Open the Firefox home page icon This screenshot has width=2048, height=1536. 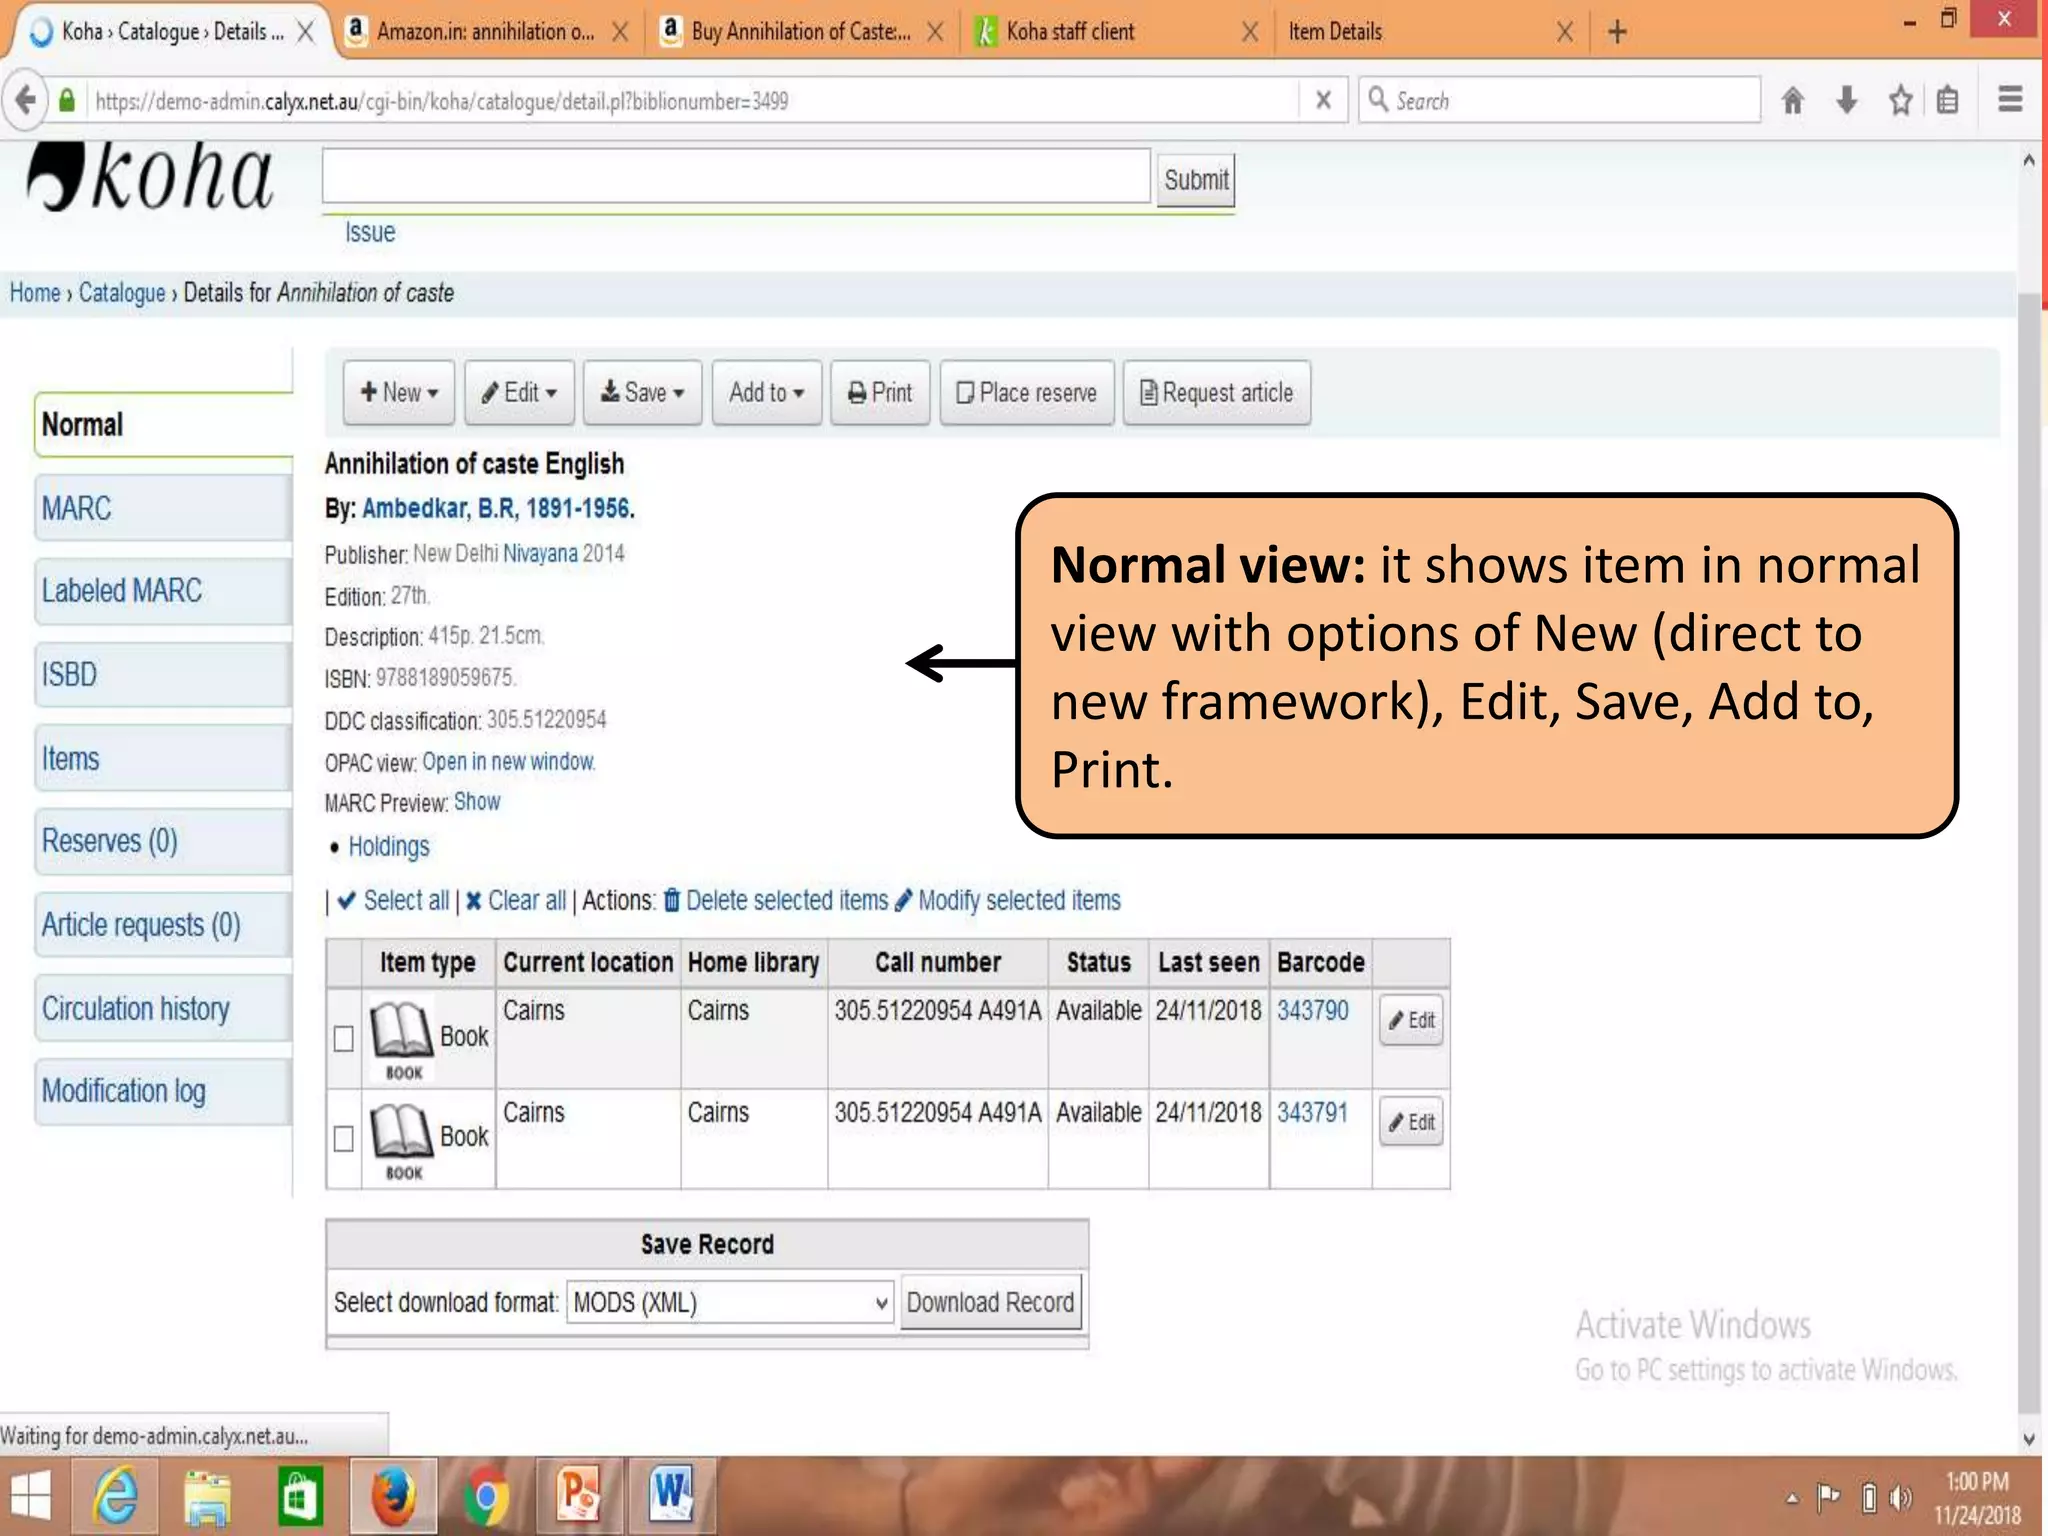pos(1792,100)
